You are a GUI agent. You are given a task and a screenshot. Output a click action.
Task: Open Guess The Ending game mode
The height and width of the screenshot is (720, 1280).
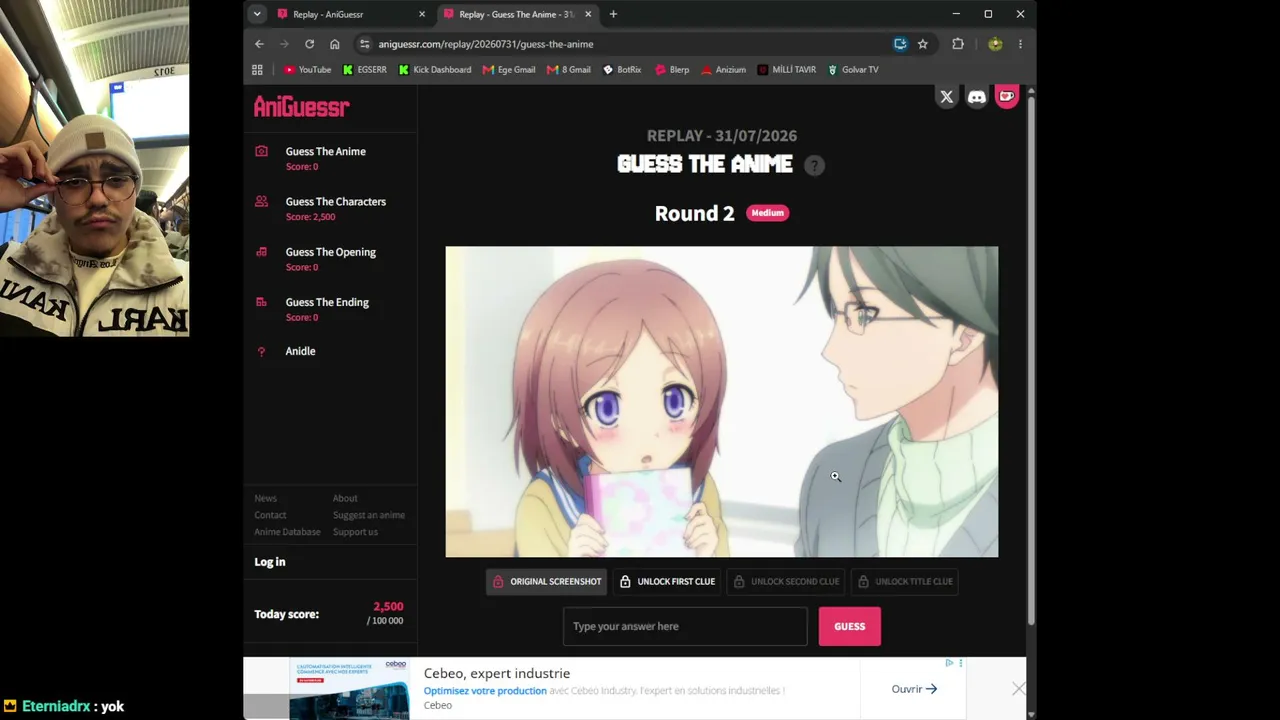coord(327,302)
